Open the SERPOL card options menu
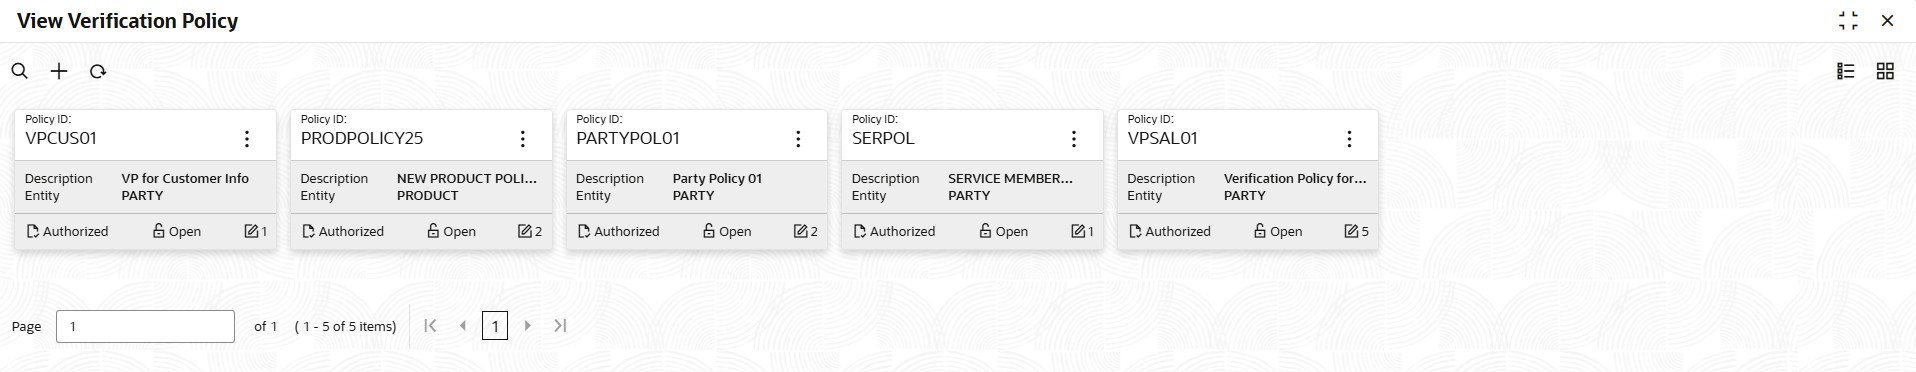 coord(1074,139)
